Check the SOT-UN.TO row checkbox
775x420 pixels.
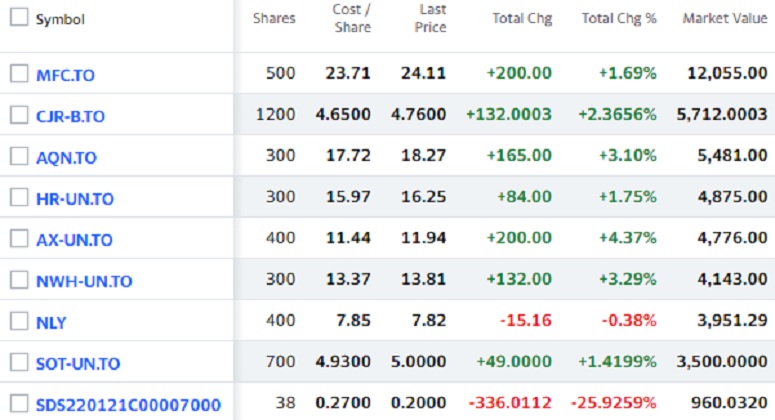19,362
